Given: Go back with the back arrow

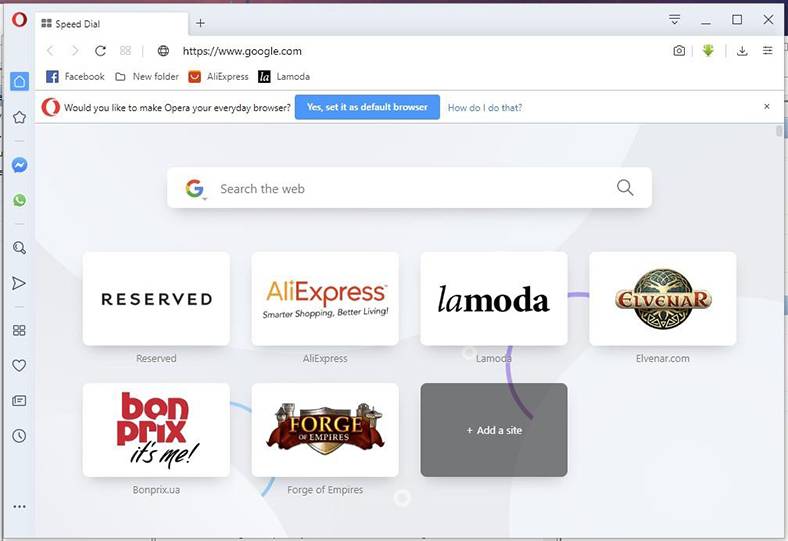Looking at the screenshot, I should pos(50,51).
